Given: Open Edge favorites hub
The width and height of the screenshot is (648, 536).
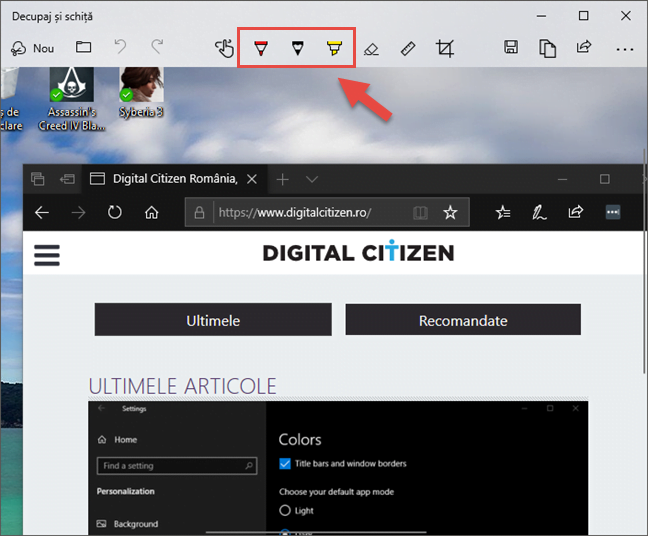Looking at the screenshot, I should [503, 212].
